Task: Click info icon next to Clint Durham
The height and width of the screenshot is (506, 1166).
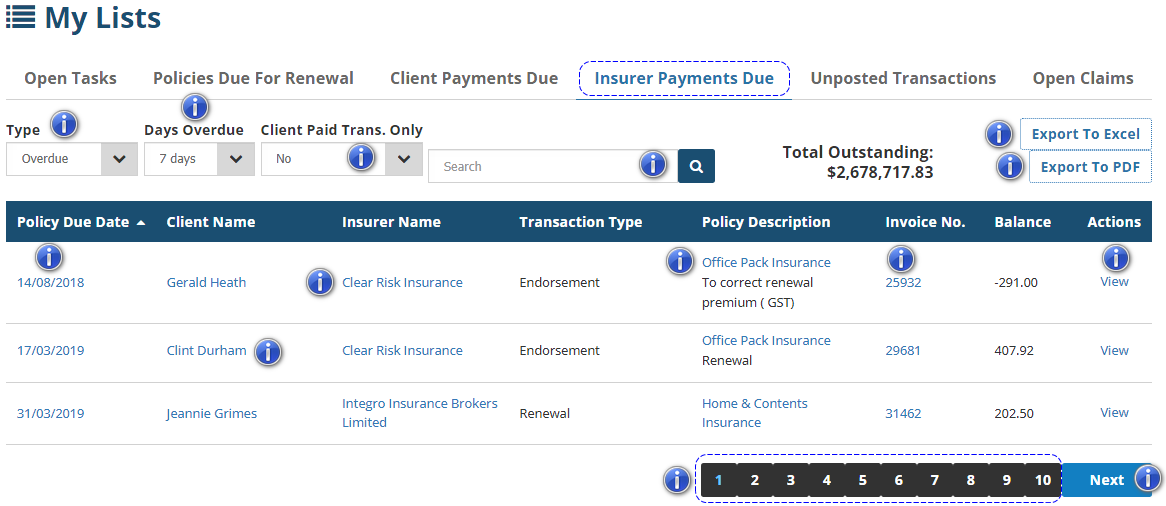Action: click(268, 351)
